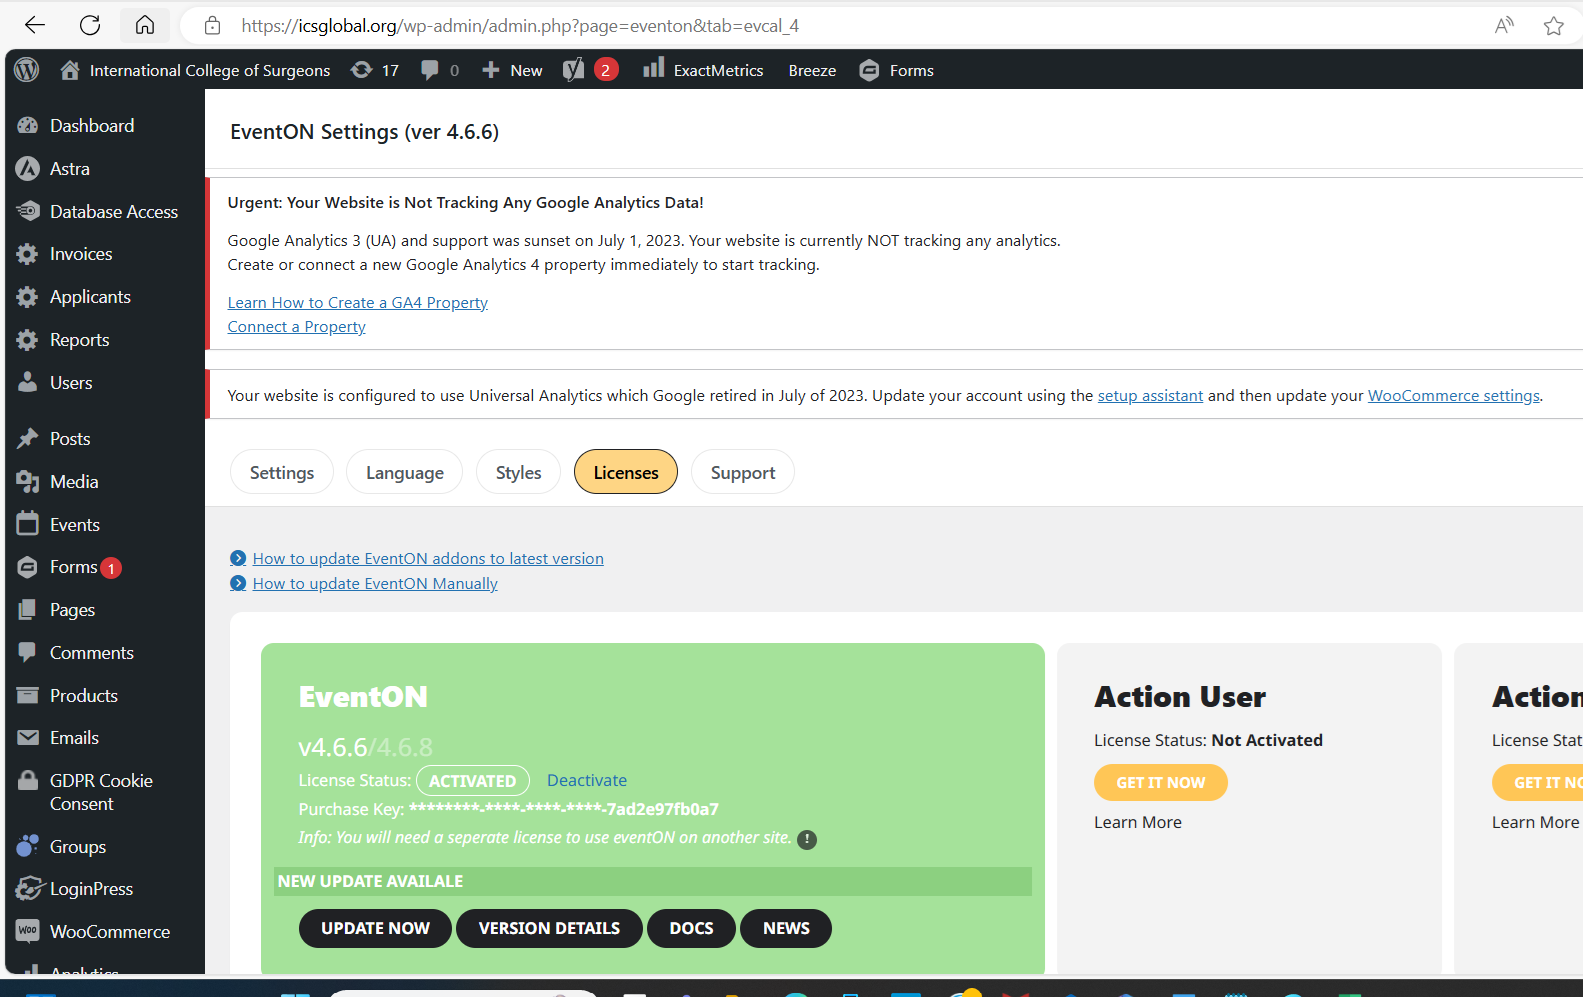The height and width of the screenshot is (997, 1583).
Task: Open the setup assistant link
Action: [1150, 396]
